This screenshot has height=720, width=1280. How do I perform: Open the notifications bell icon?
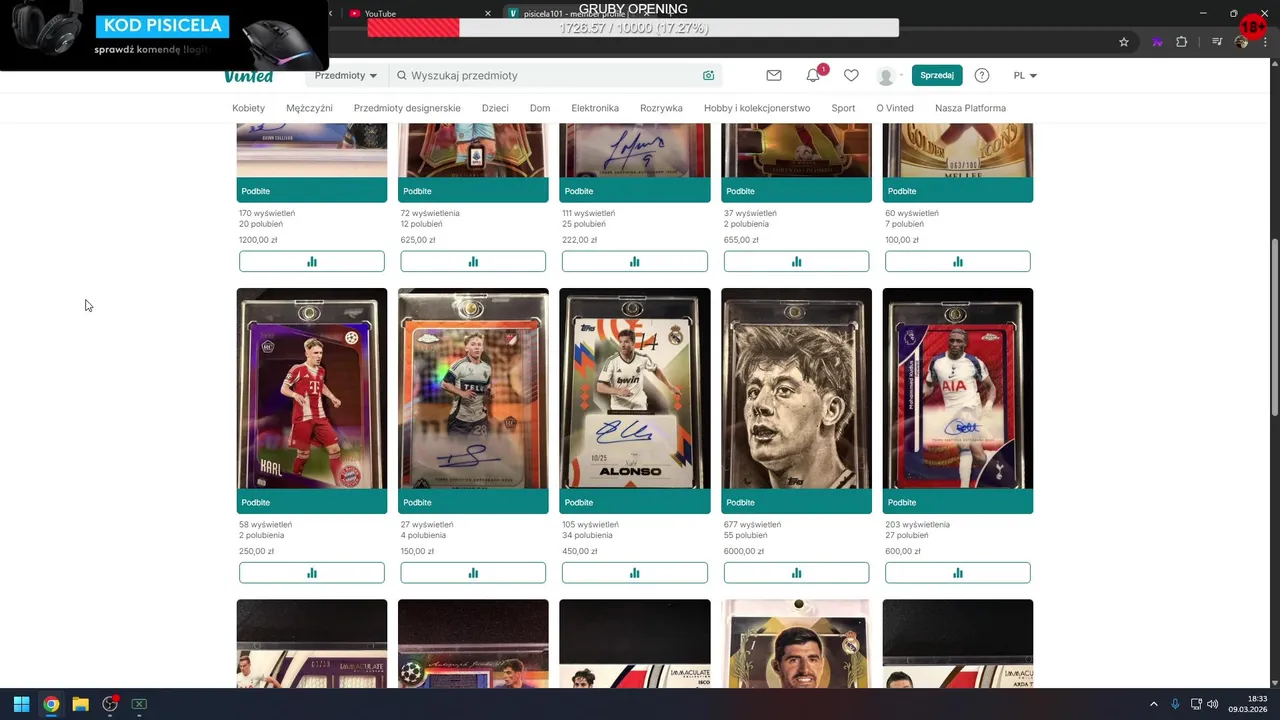[x=813, y=75]
